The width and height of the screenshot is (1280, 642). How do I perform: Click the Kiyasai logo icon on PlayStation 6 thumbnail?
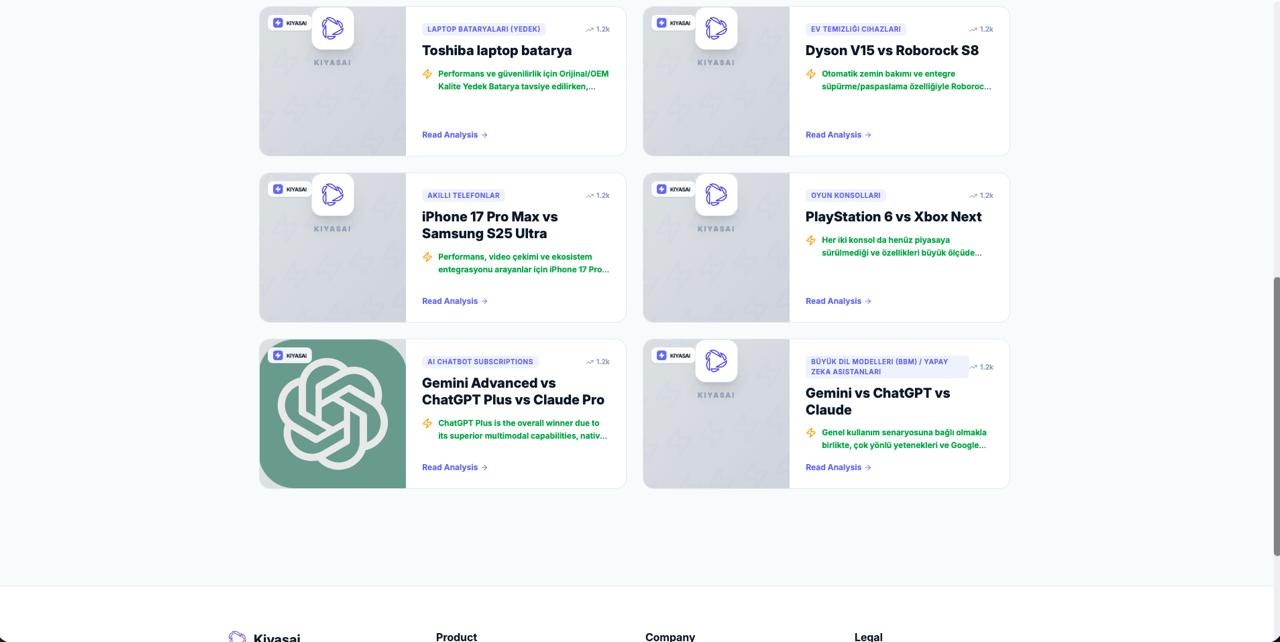click(716, 195)
